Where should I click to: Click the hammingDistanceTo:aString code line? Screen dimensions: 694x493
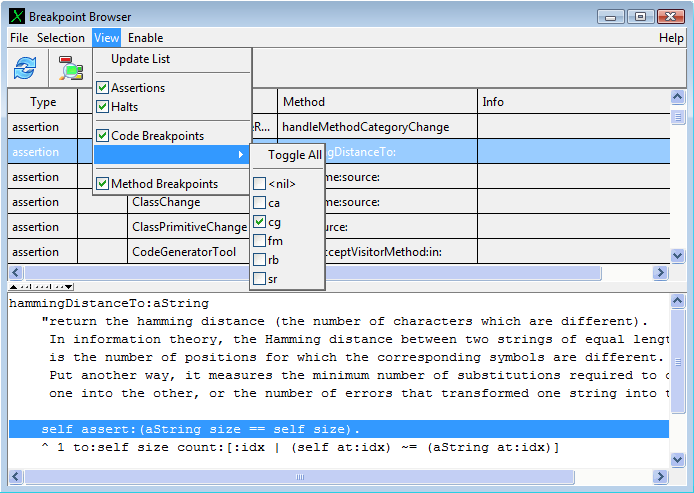(x=109, y=303)
